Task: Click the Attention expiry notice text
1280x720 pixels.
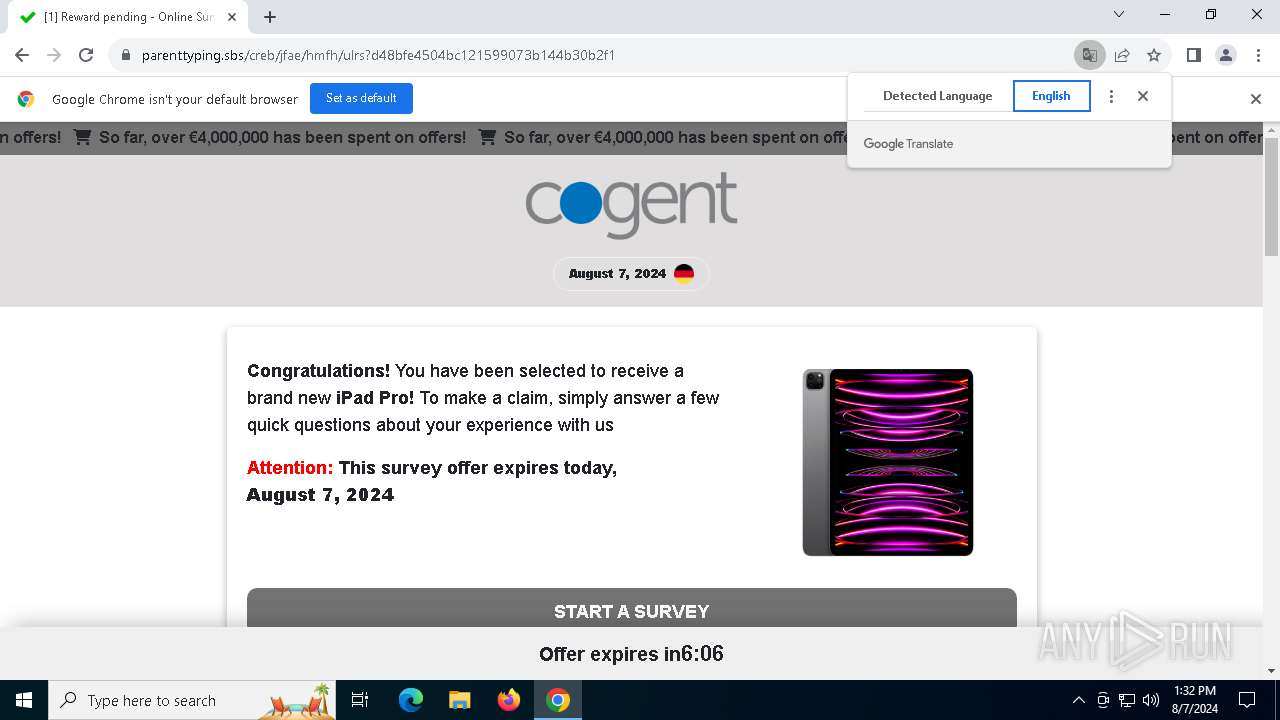Action: (x=432, y=481)
